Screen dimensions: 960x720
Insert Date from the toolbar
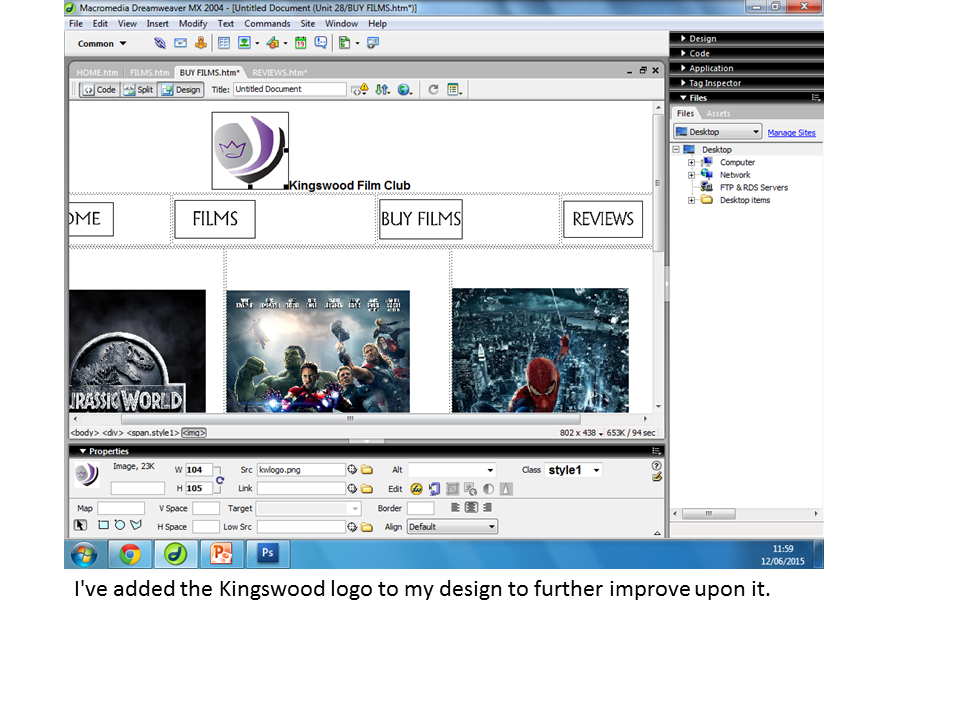click(301, 43)
